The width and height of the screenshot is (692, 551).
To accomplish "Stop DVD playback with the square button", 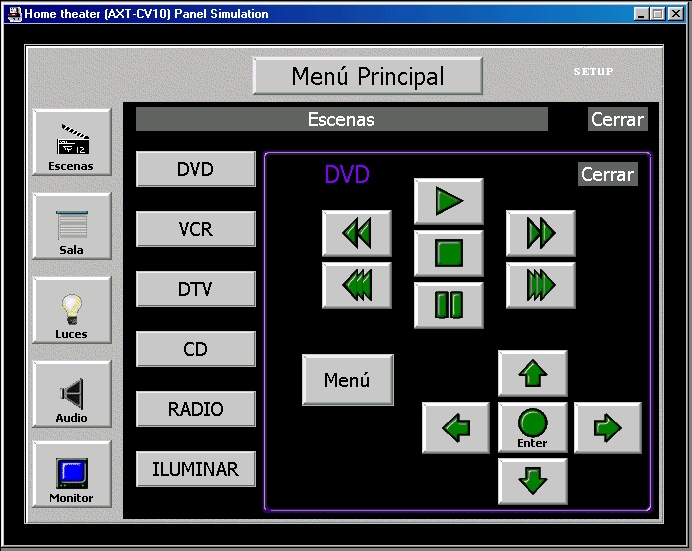I will [449, 253].
